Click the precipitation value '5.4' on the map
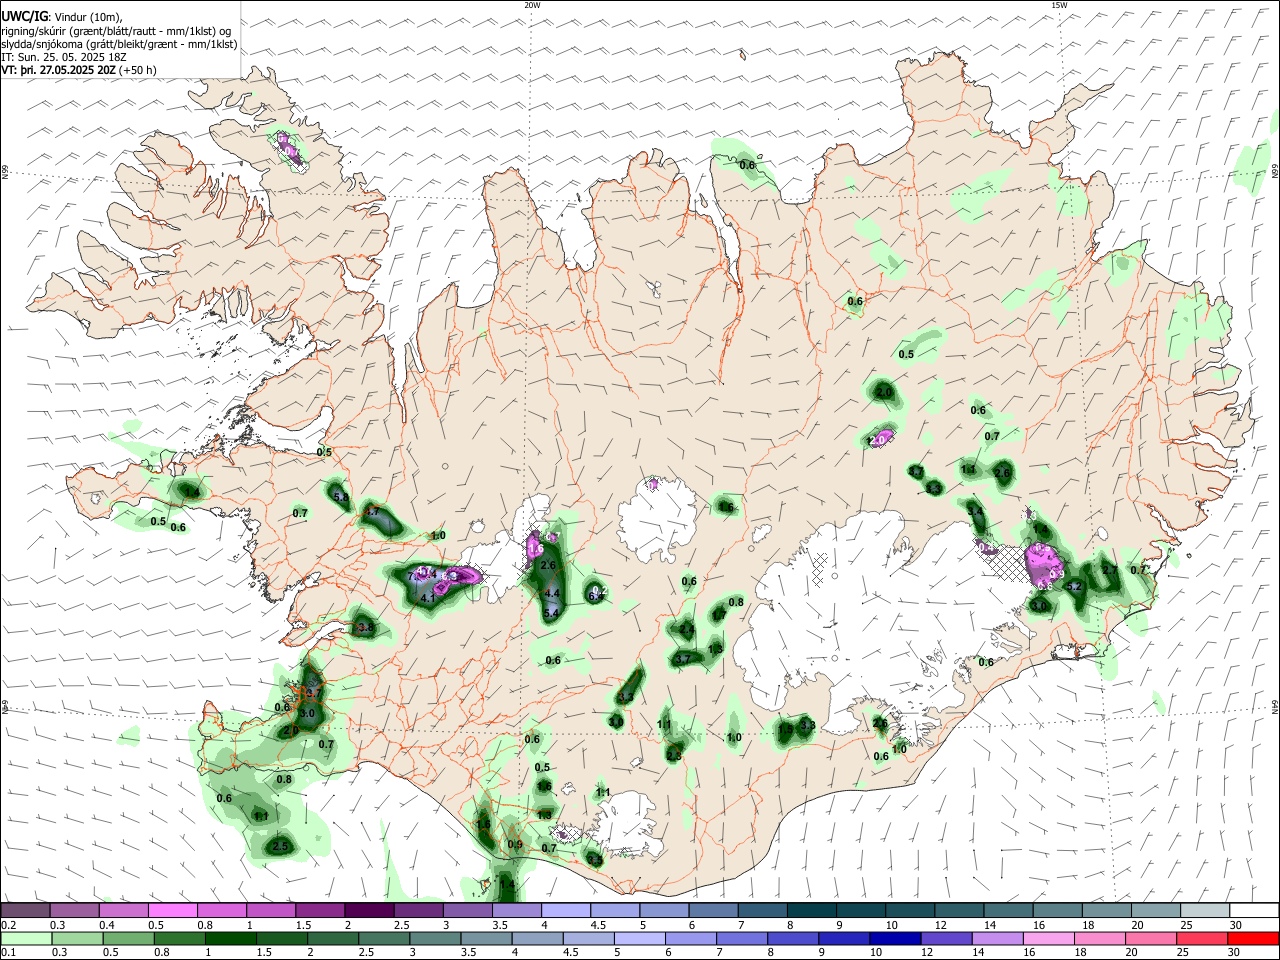1280x960 pixels. [x=551, y=611]
